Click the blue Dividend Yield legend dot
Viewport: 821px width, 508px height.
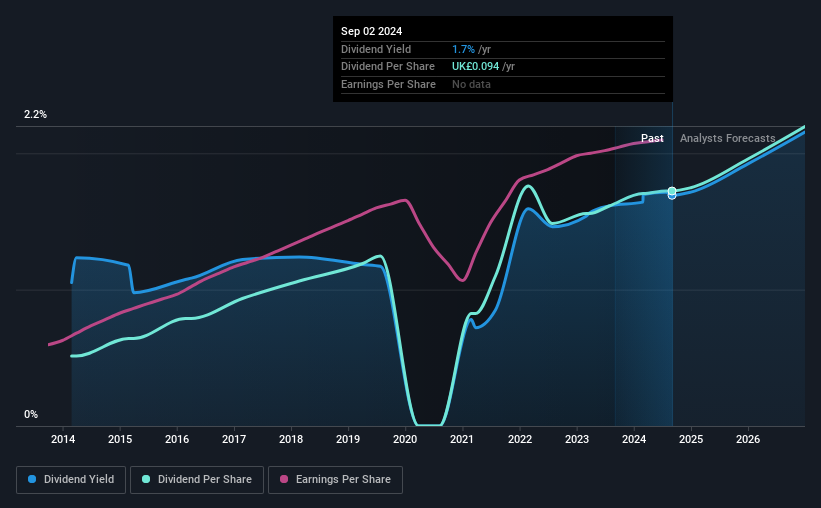click(32, 479)
